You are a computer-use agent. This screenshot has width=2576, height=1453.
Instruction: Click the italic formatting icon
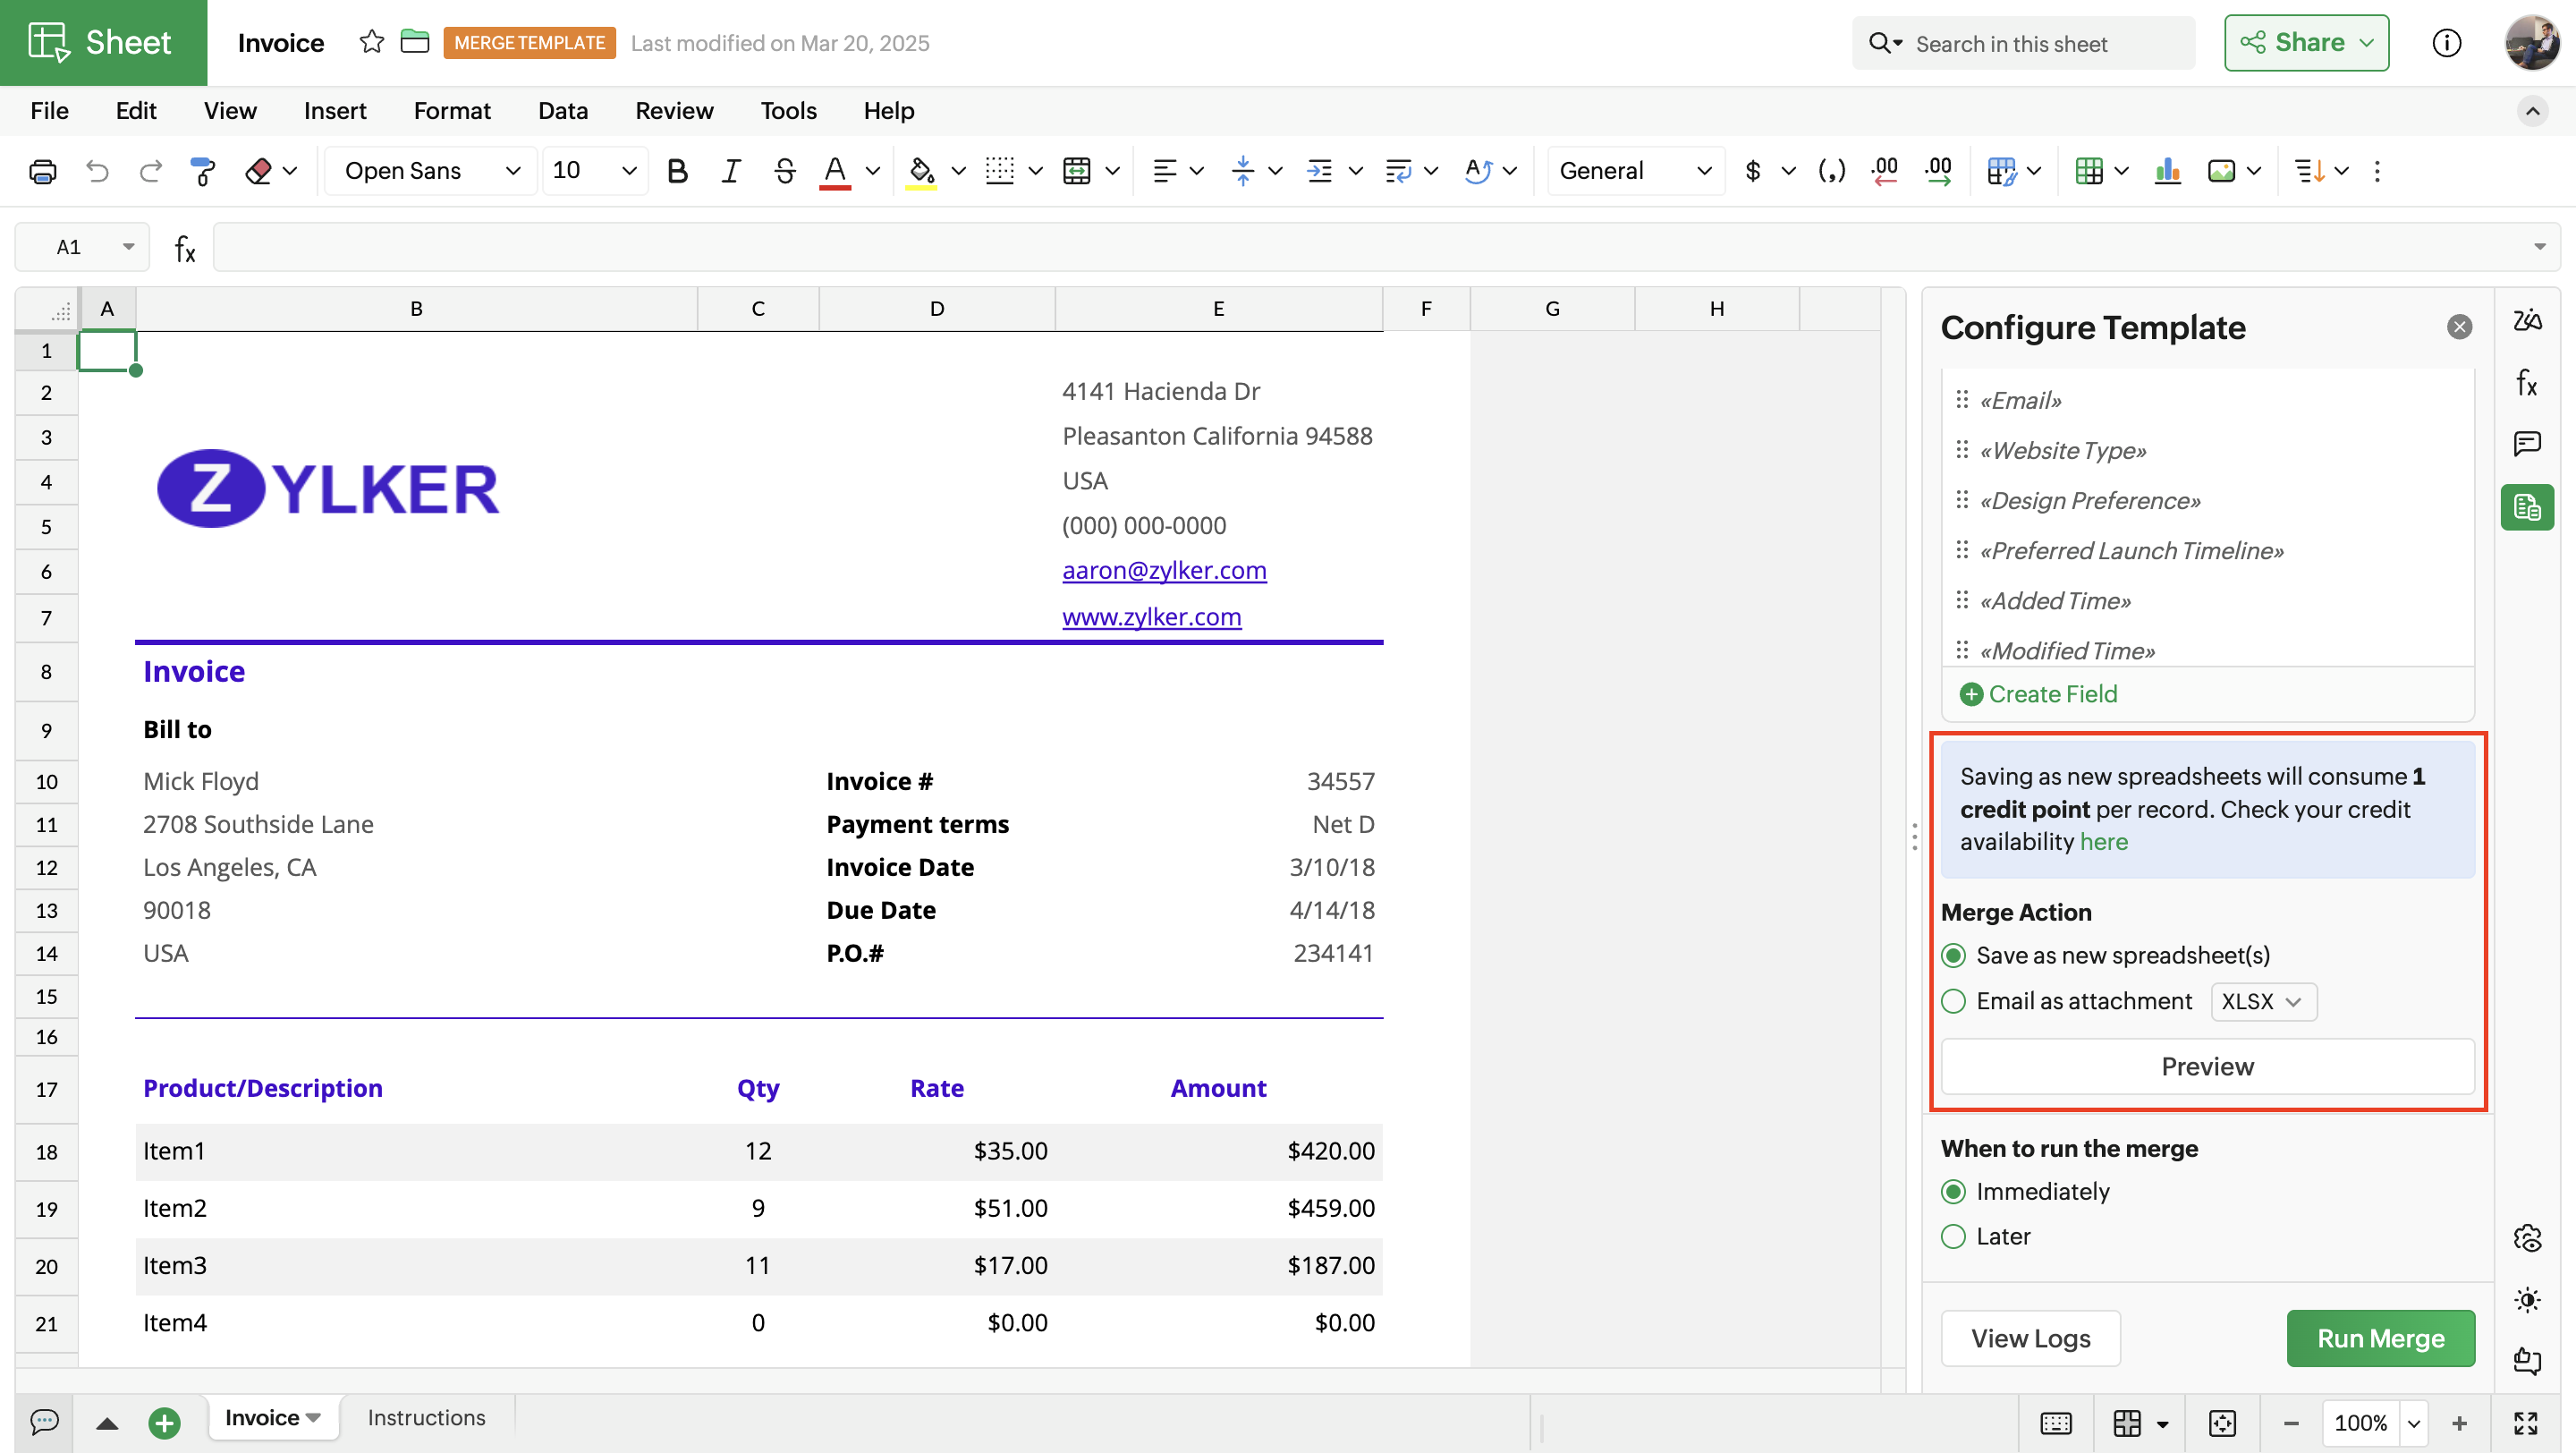(x=730, y=171)
